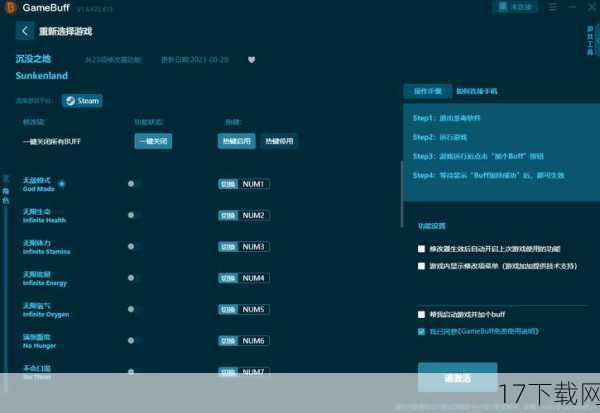Toggle the Infinite Stamina switch
Image resolution: width=600 pixels, height=413 pixels.
(134, 246)
